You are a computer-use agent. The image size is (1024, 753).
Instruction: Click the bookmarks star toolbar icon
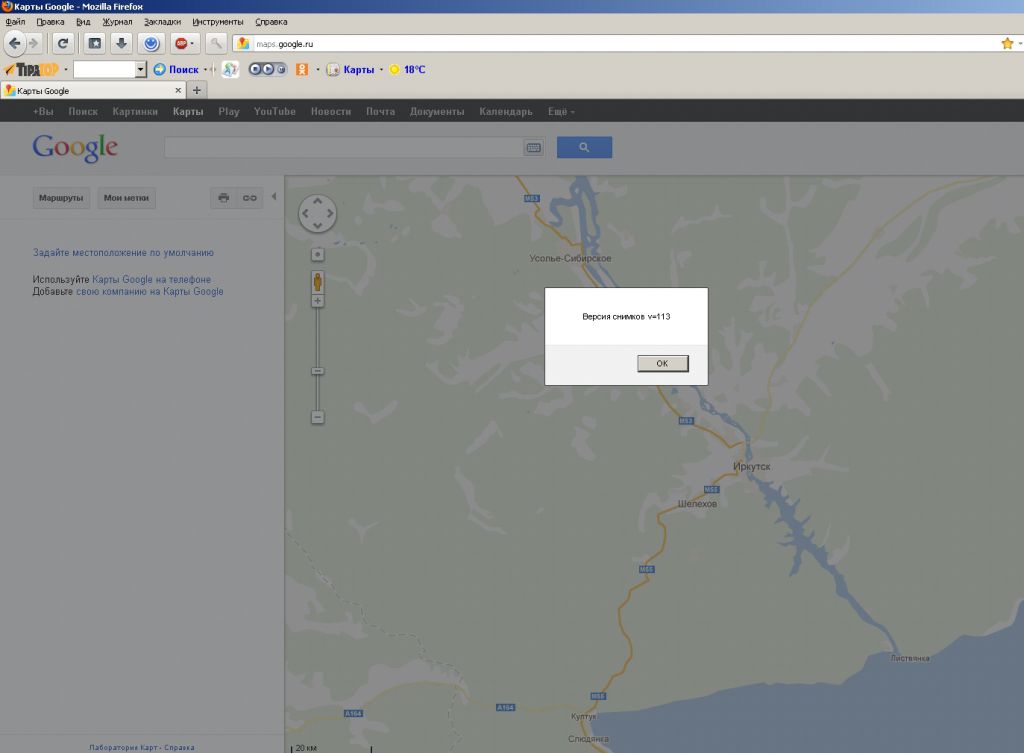coord(94,43)
